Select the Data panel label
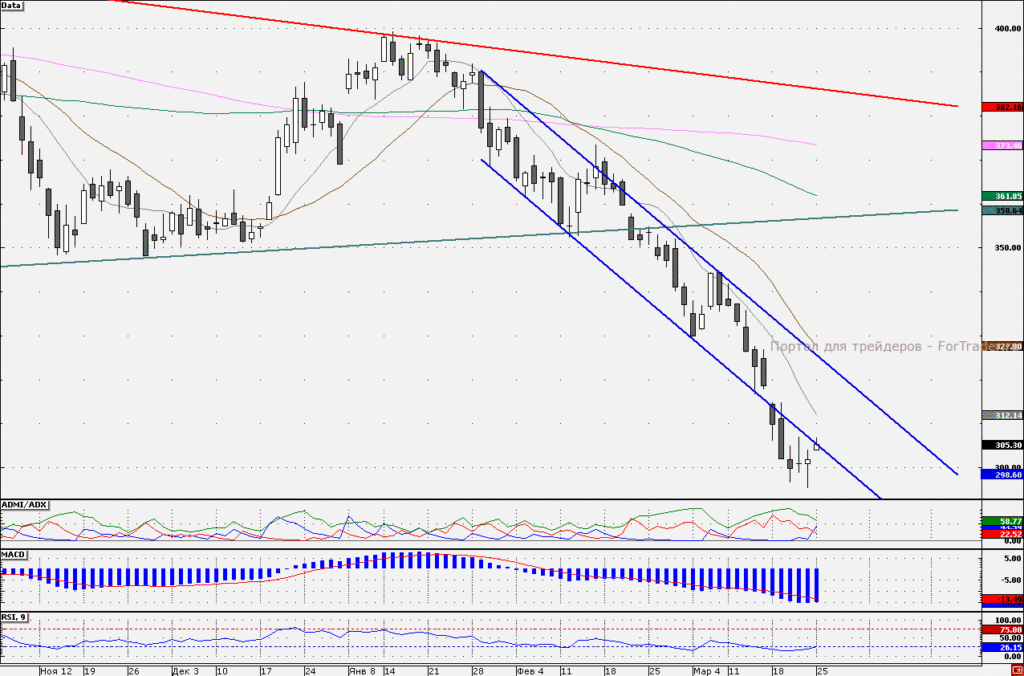This screenshot has width=1024, height=676. [12, 5]
